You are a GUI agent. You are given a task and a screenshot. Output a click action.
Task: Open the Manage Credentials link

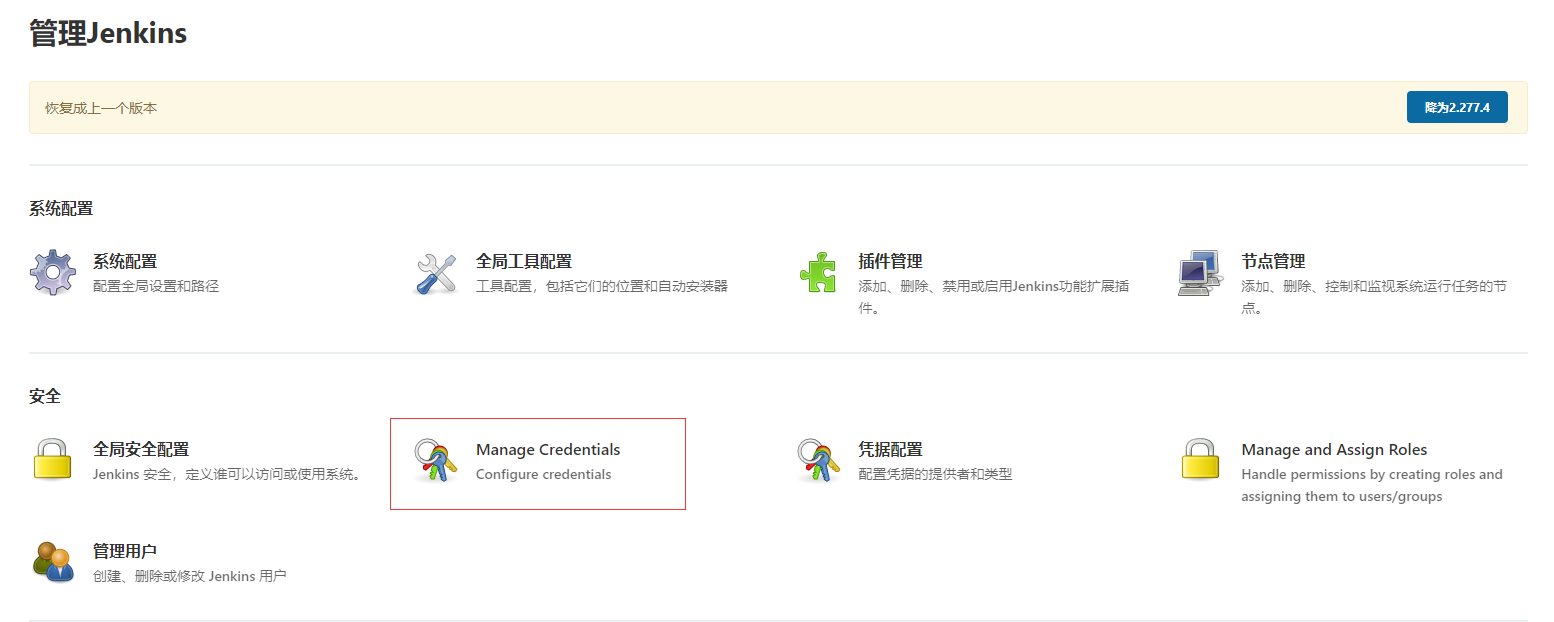coord(548,449)
